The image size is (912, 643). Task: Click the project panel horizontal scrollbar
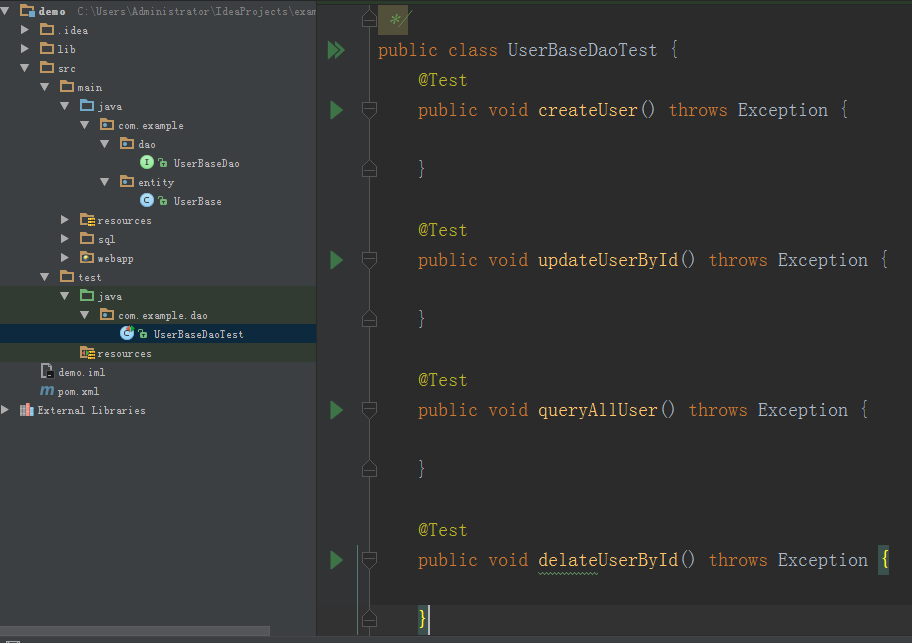pos(135,631)
